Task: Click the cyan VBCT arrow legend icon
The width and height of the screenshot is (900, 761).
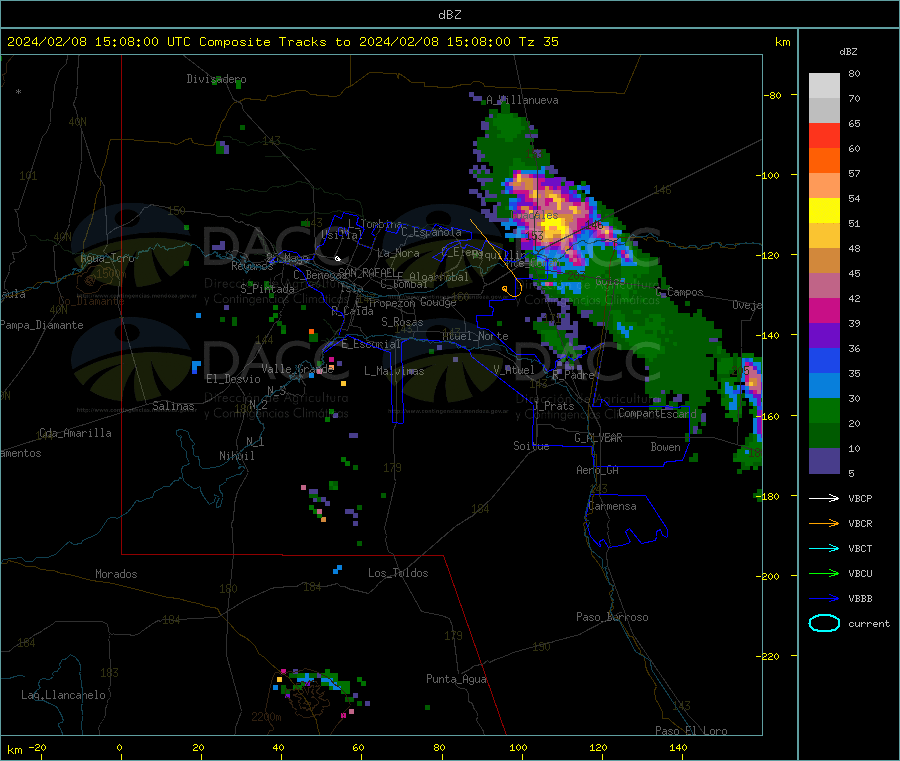Action: (x=824, y=548)
